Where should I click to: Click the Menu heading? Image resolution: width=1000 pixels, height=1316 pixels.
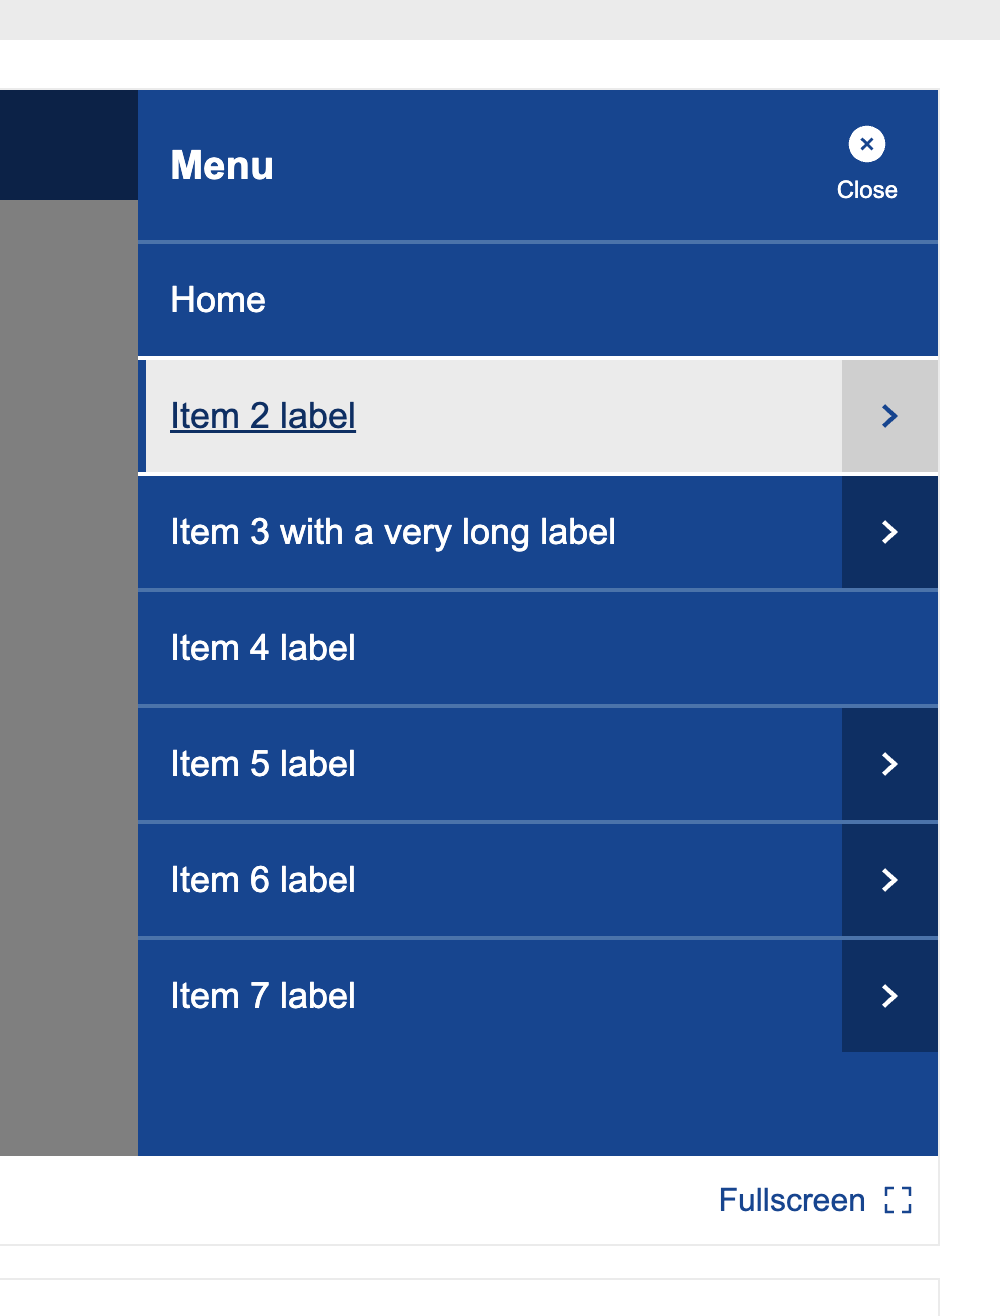tap(221, 165)
